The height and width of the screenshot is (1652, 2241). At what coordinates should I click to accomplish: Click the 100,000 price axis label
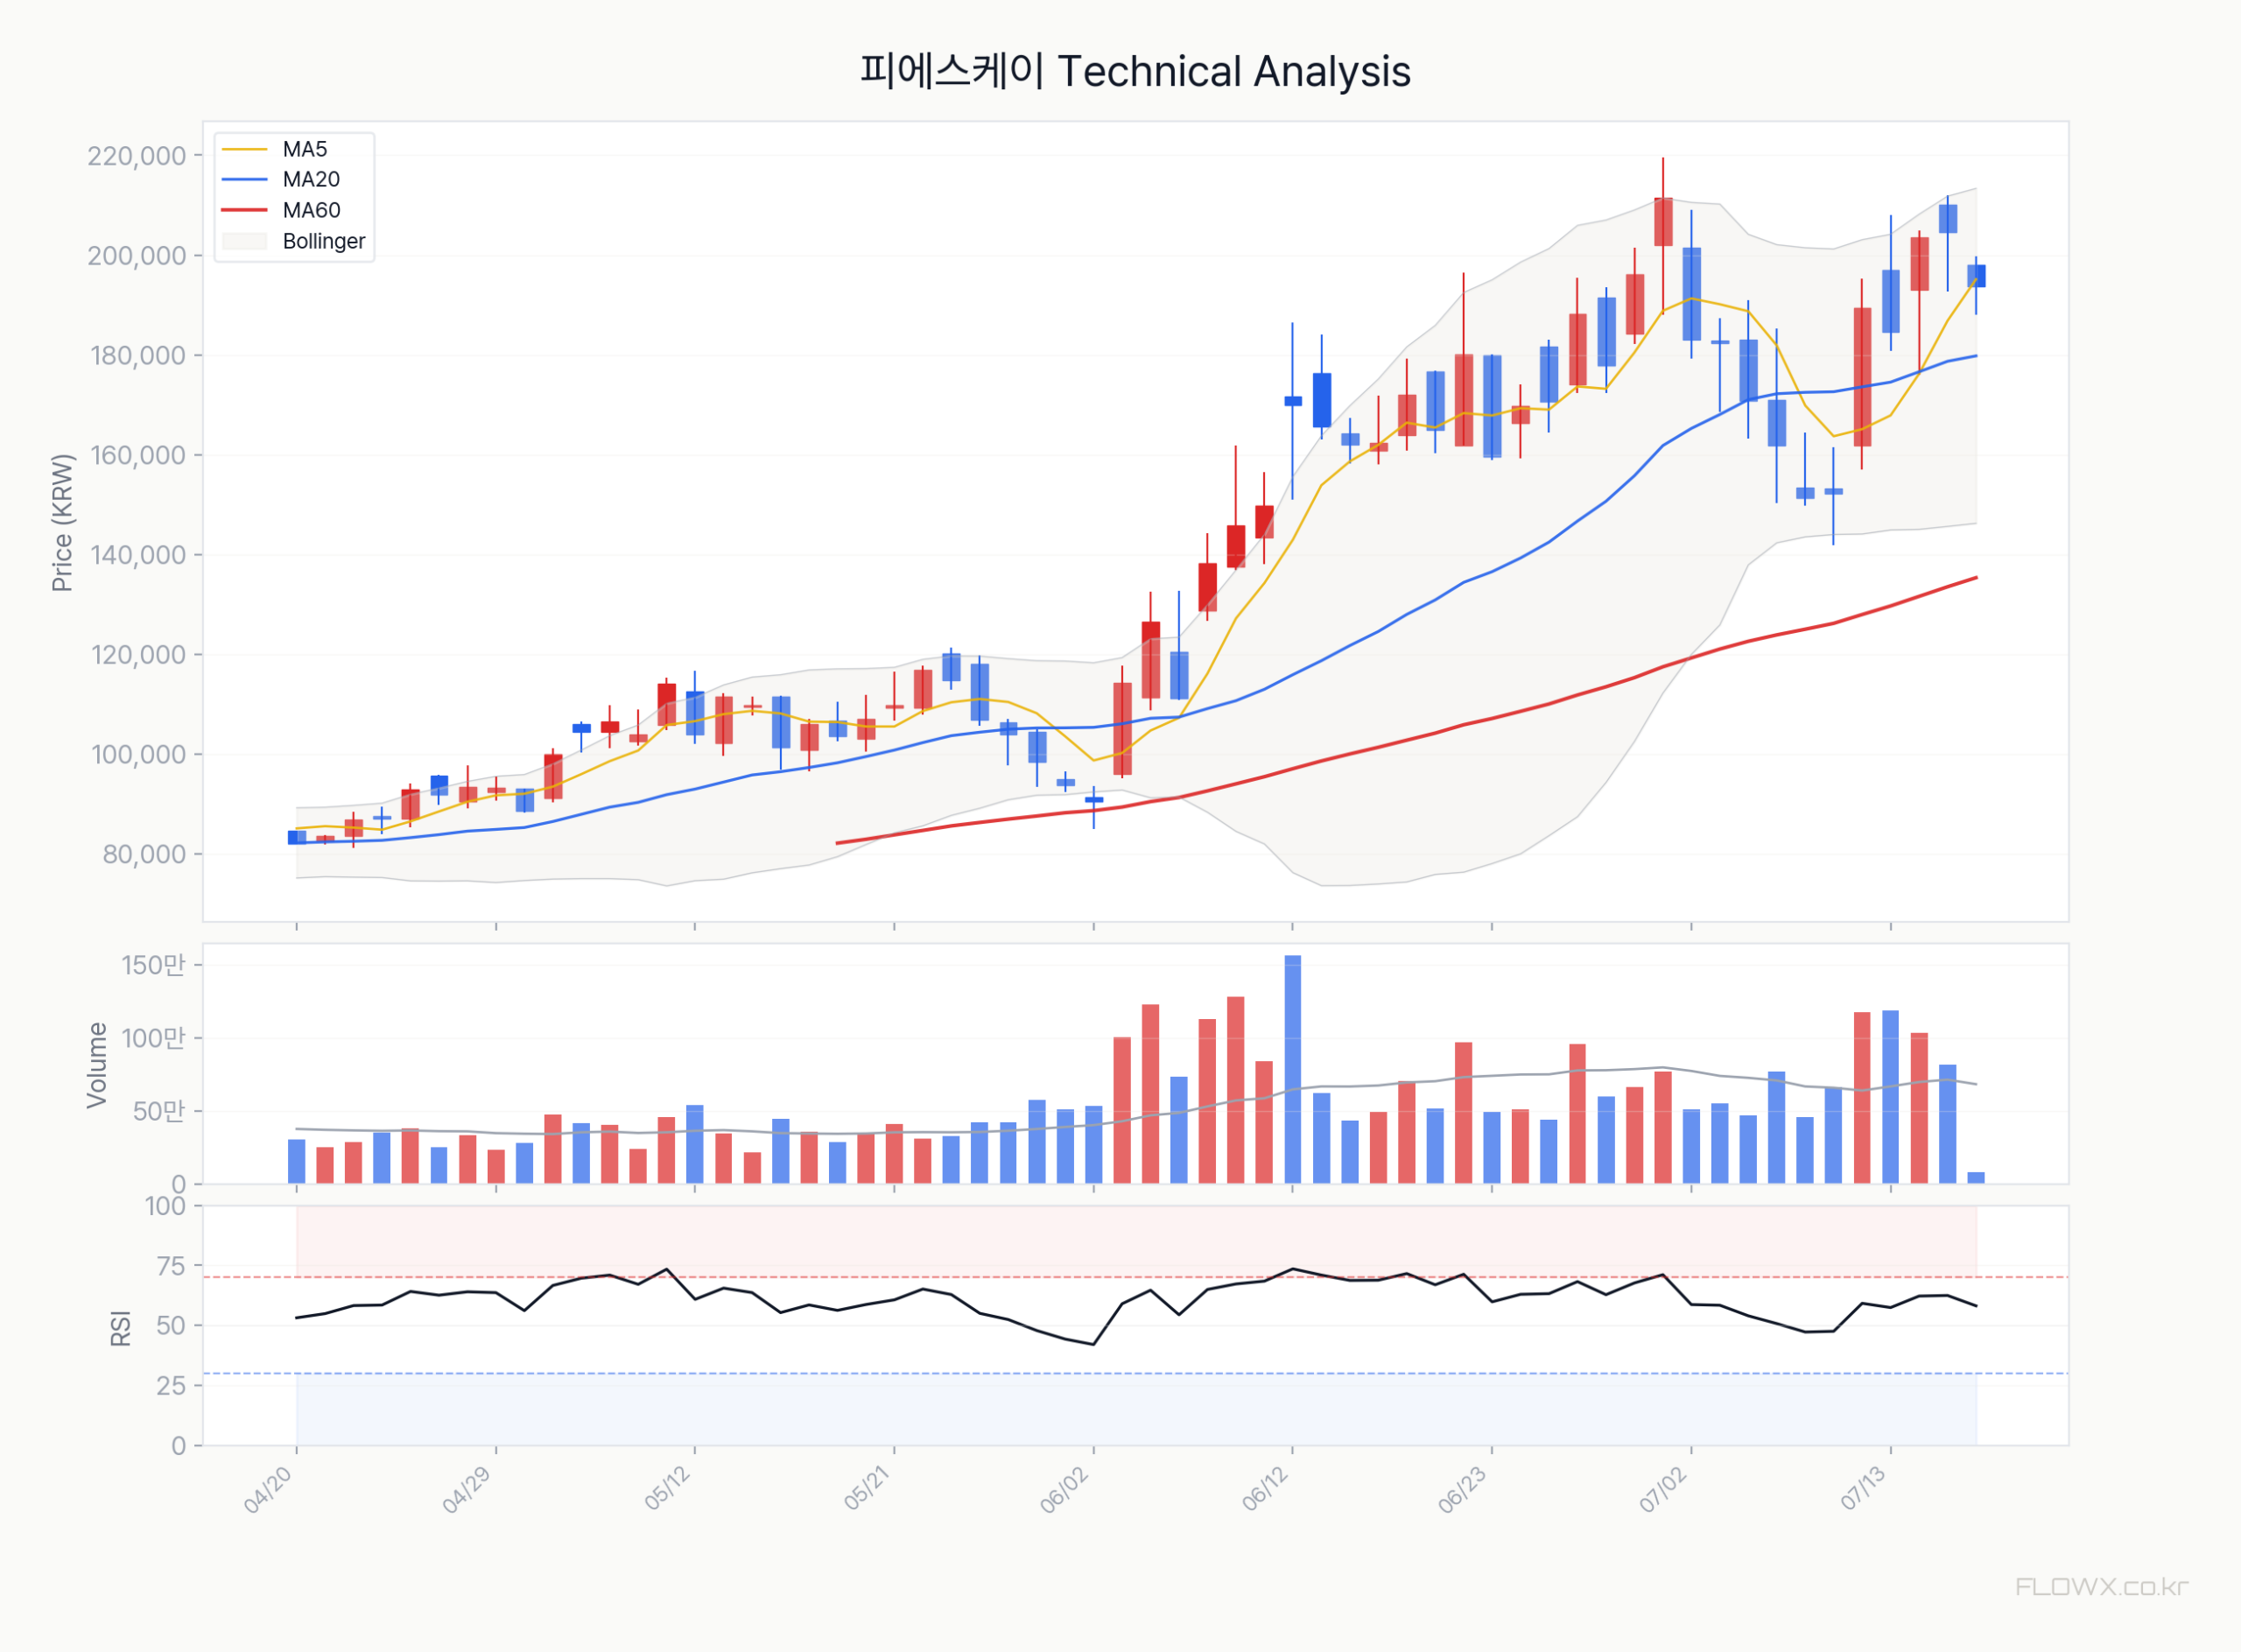tap(139, 755)
